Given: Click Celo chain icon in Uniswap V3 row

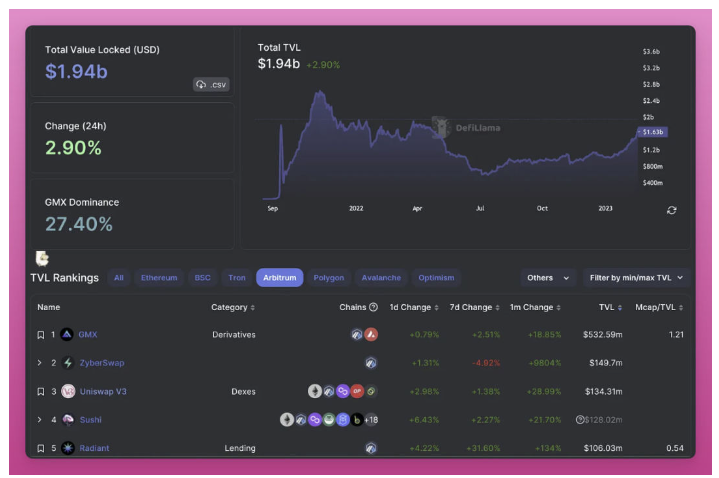Looking at the screenshot, I should click(371, 391).
